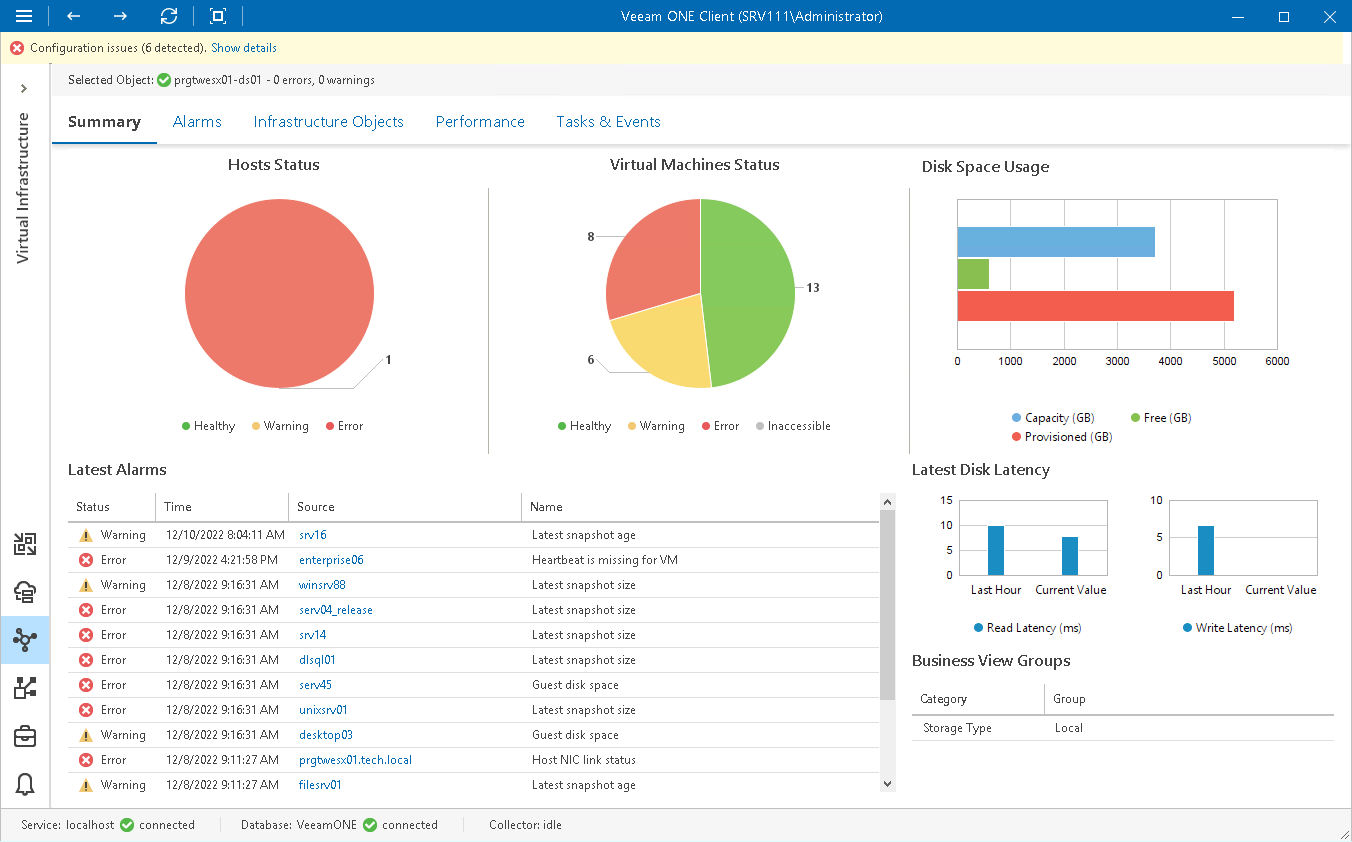The image size is (1352, 842).
Task: Switch to the Performance tab
Action: pyautogui.click(x=480, y=121)
